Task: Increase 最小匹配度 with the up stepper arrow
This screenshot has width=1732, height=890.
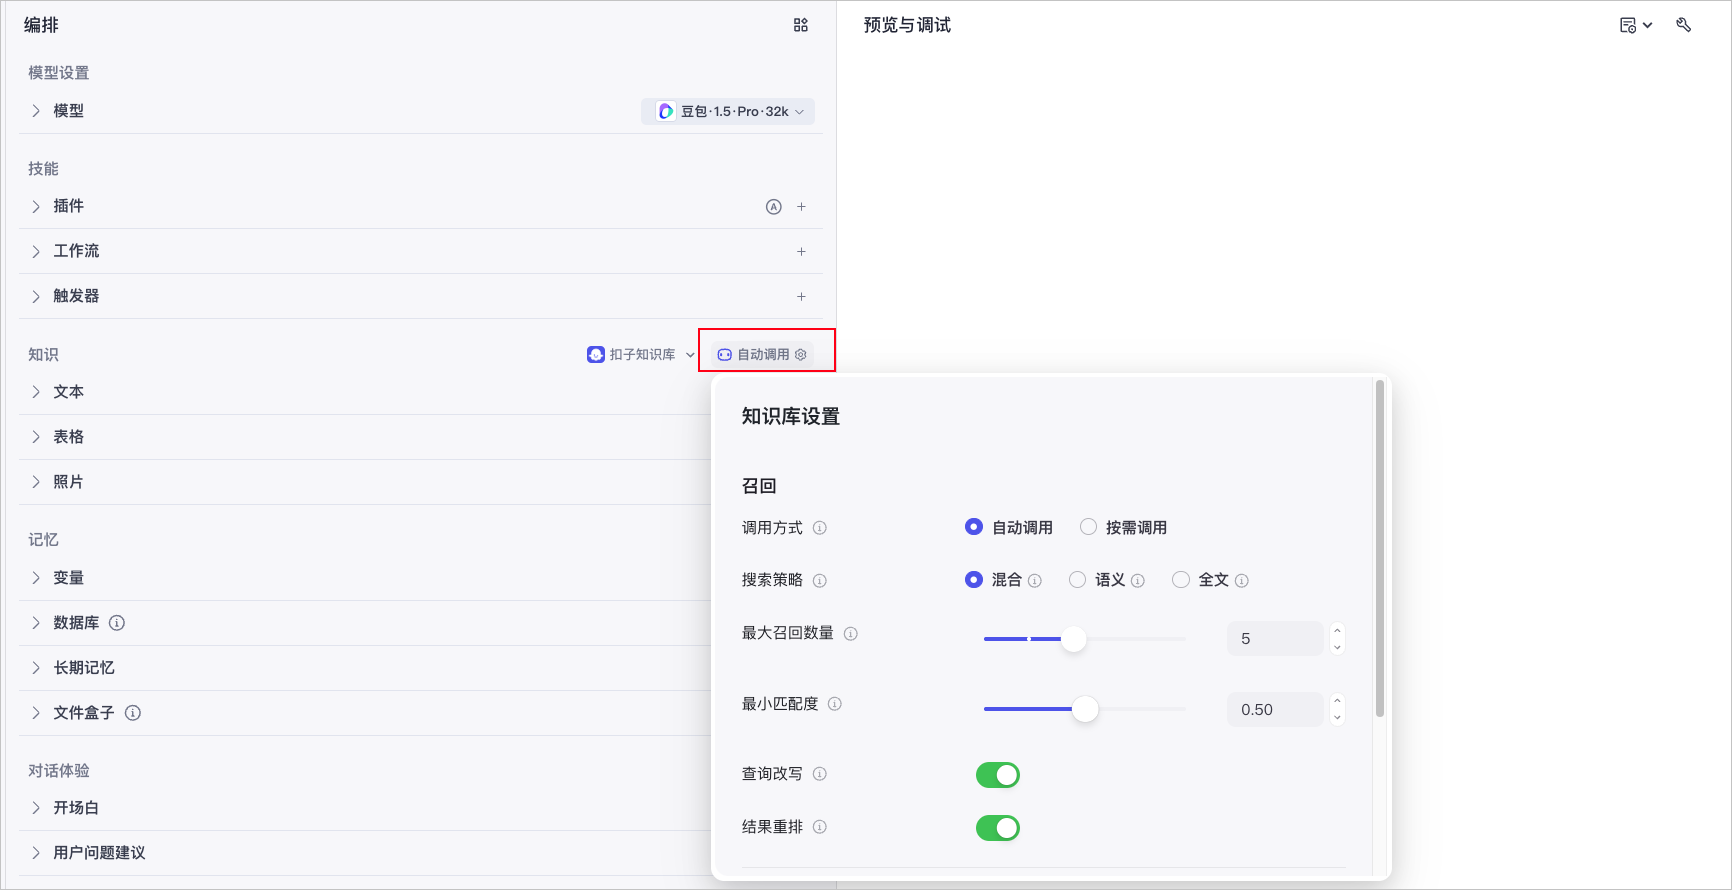Action: (x=1337, y=701)
